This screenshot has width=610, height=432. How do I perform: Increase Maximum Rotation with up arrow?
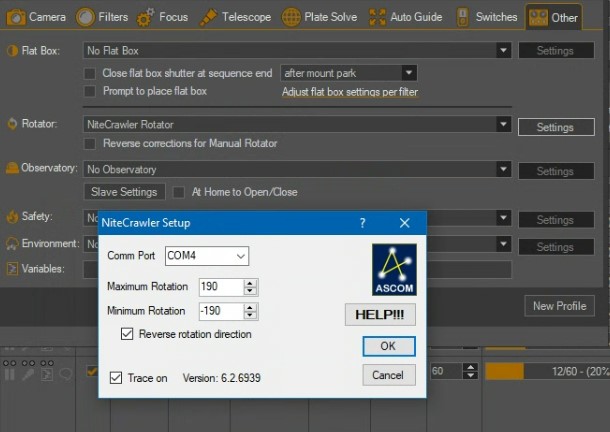tap(250, 283)
